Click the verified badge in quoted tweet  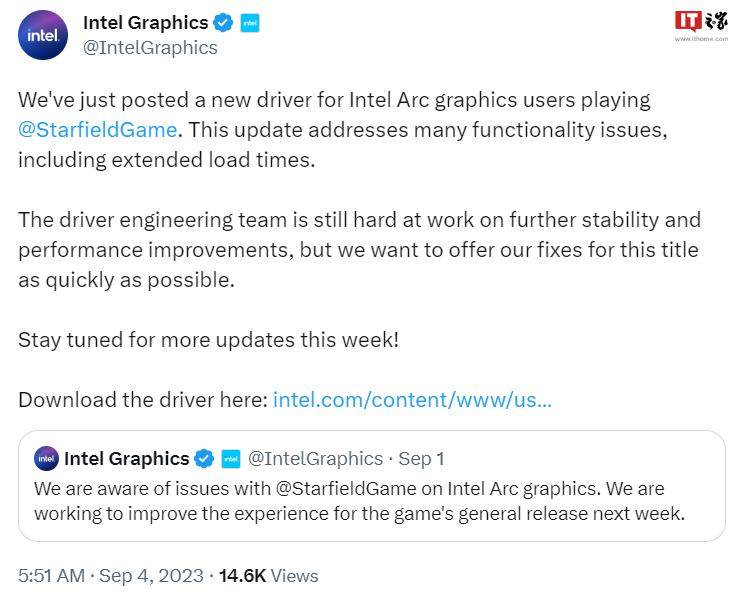point(204,459)
